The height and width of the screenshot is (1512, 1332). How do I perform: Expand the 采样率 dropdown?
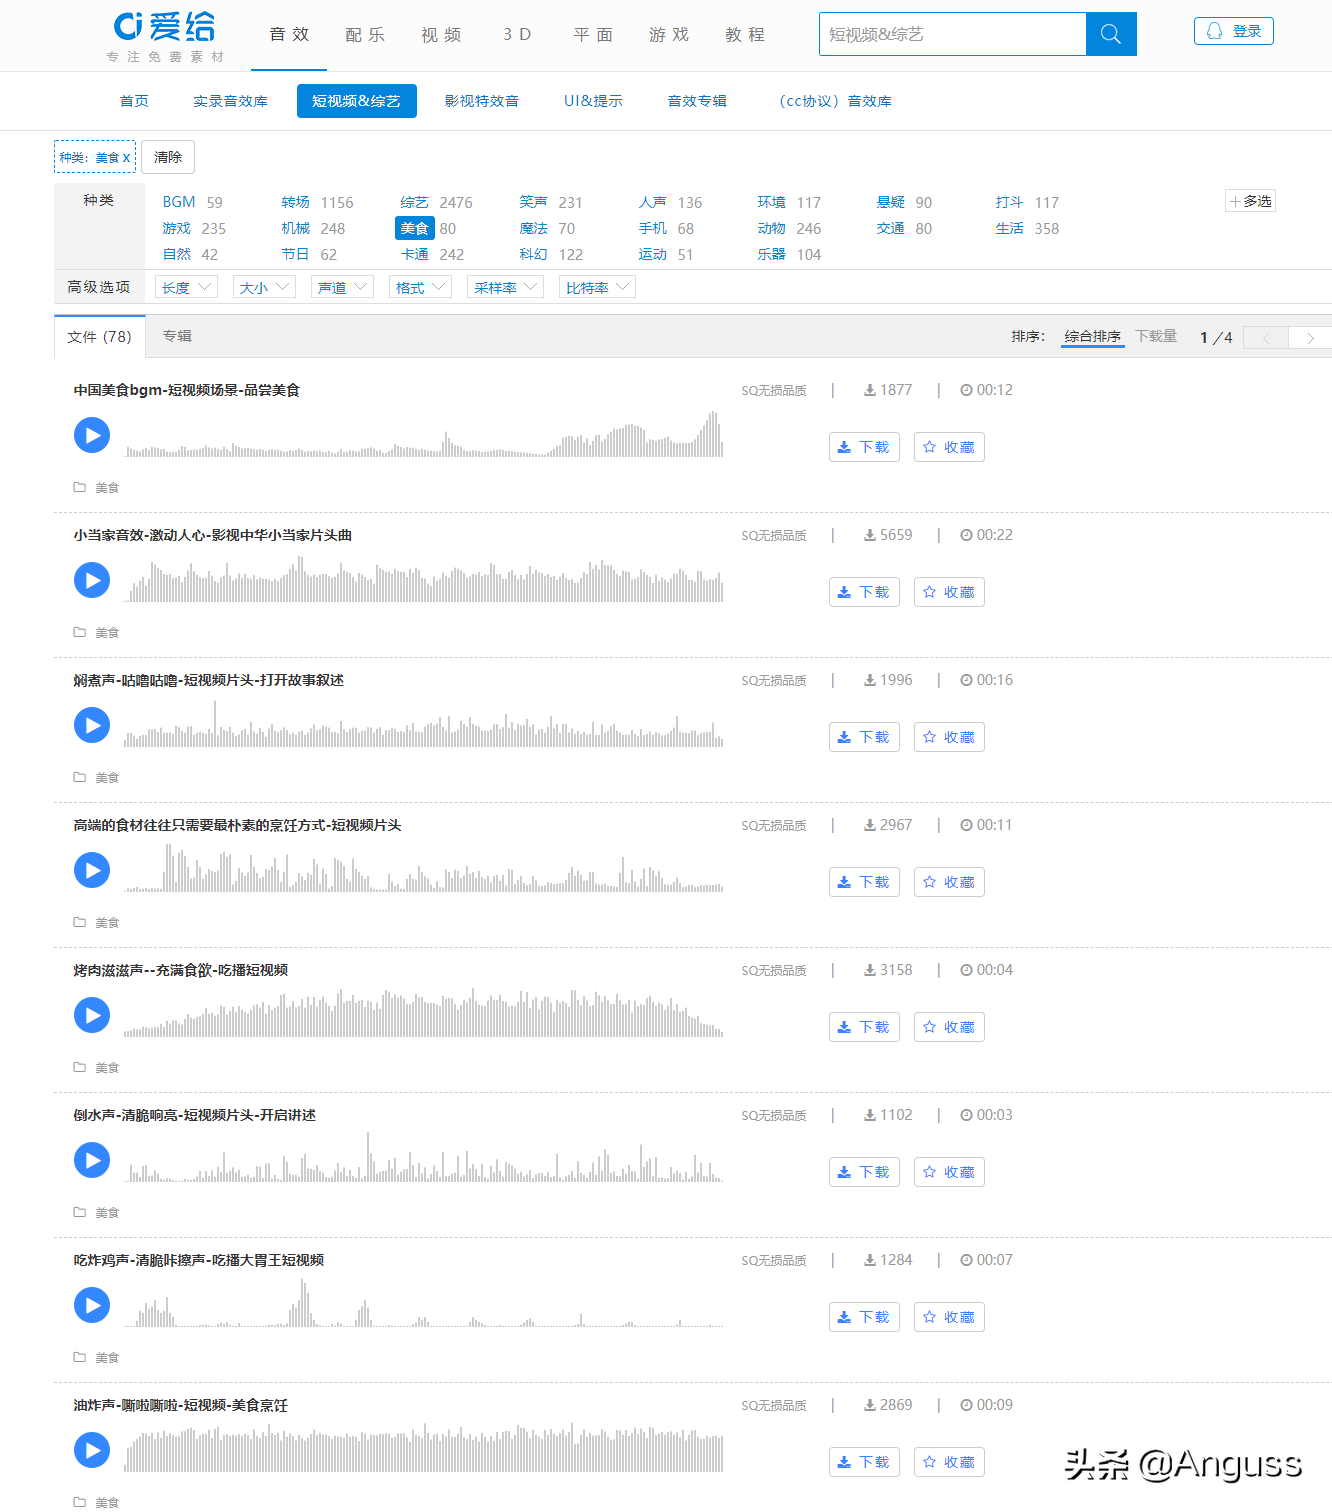click(505, 287)
